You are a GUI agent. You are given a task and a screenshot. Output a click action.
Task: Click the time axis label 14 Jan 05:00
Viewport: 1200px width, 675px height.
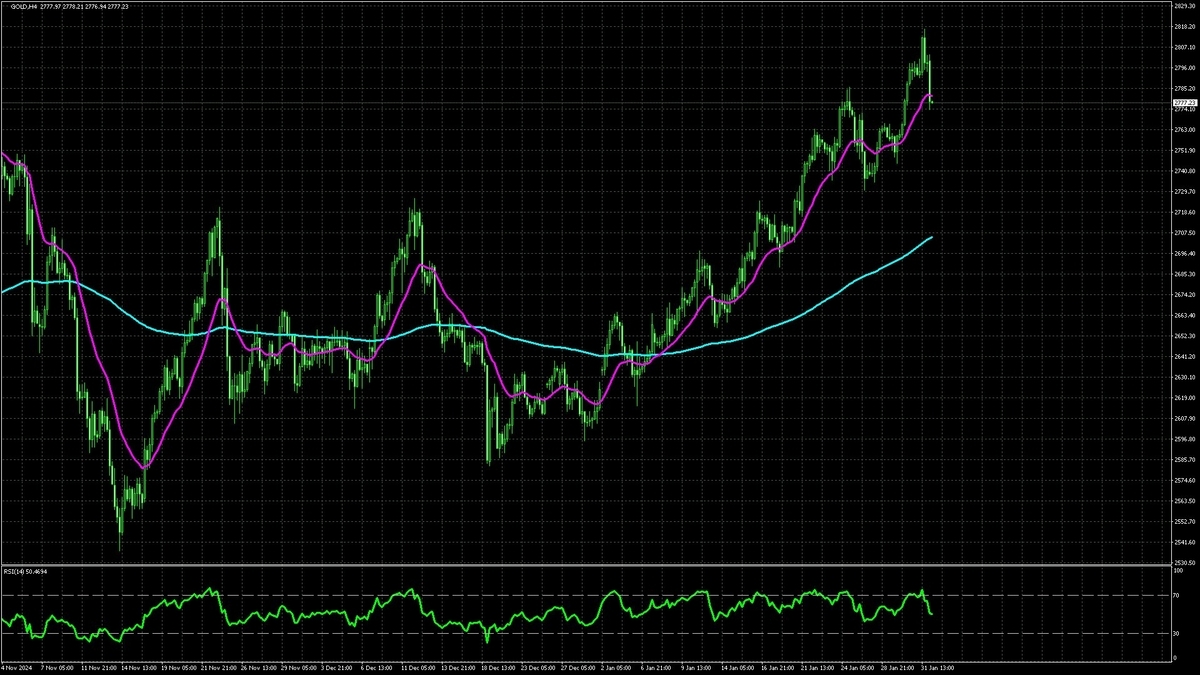[x=738, y=667]
